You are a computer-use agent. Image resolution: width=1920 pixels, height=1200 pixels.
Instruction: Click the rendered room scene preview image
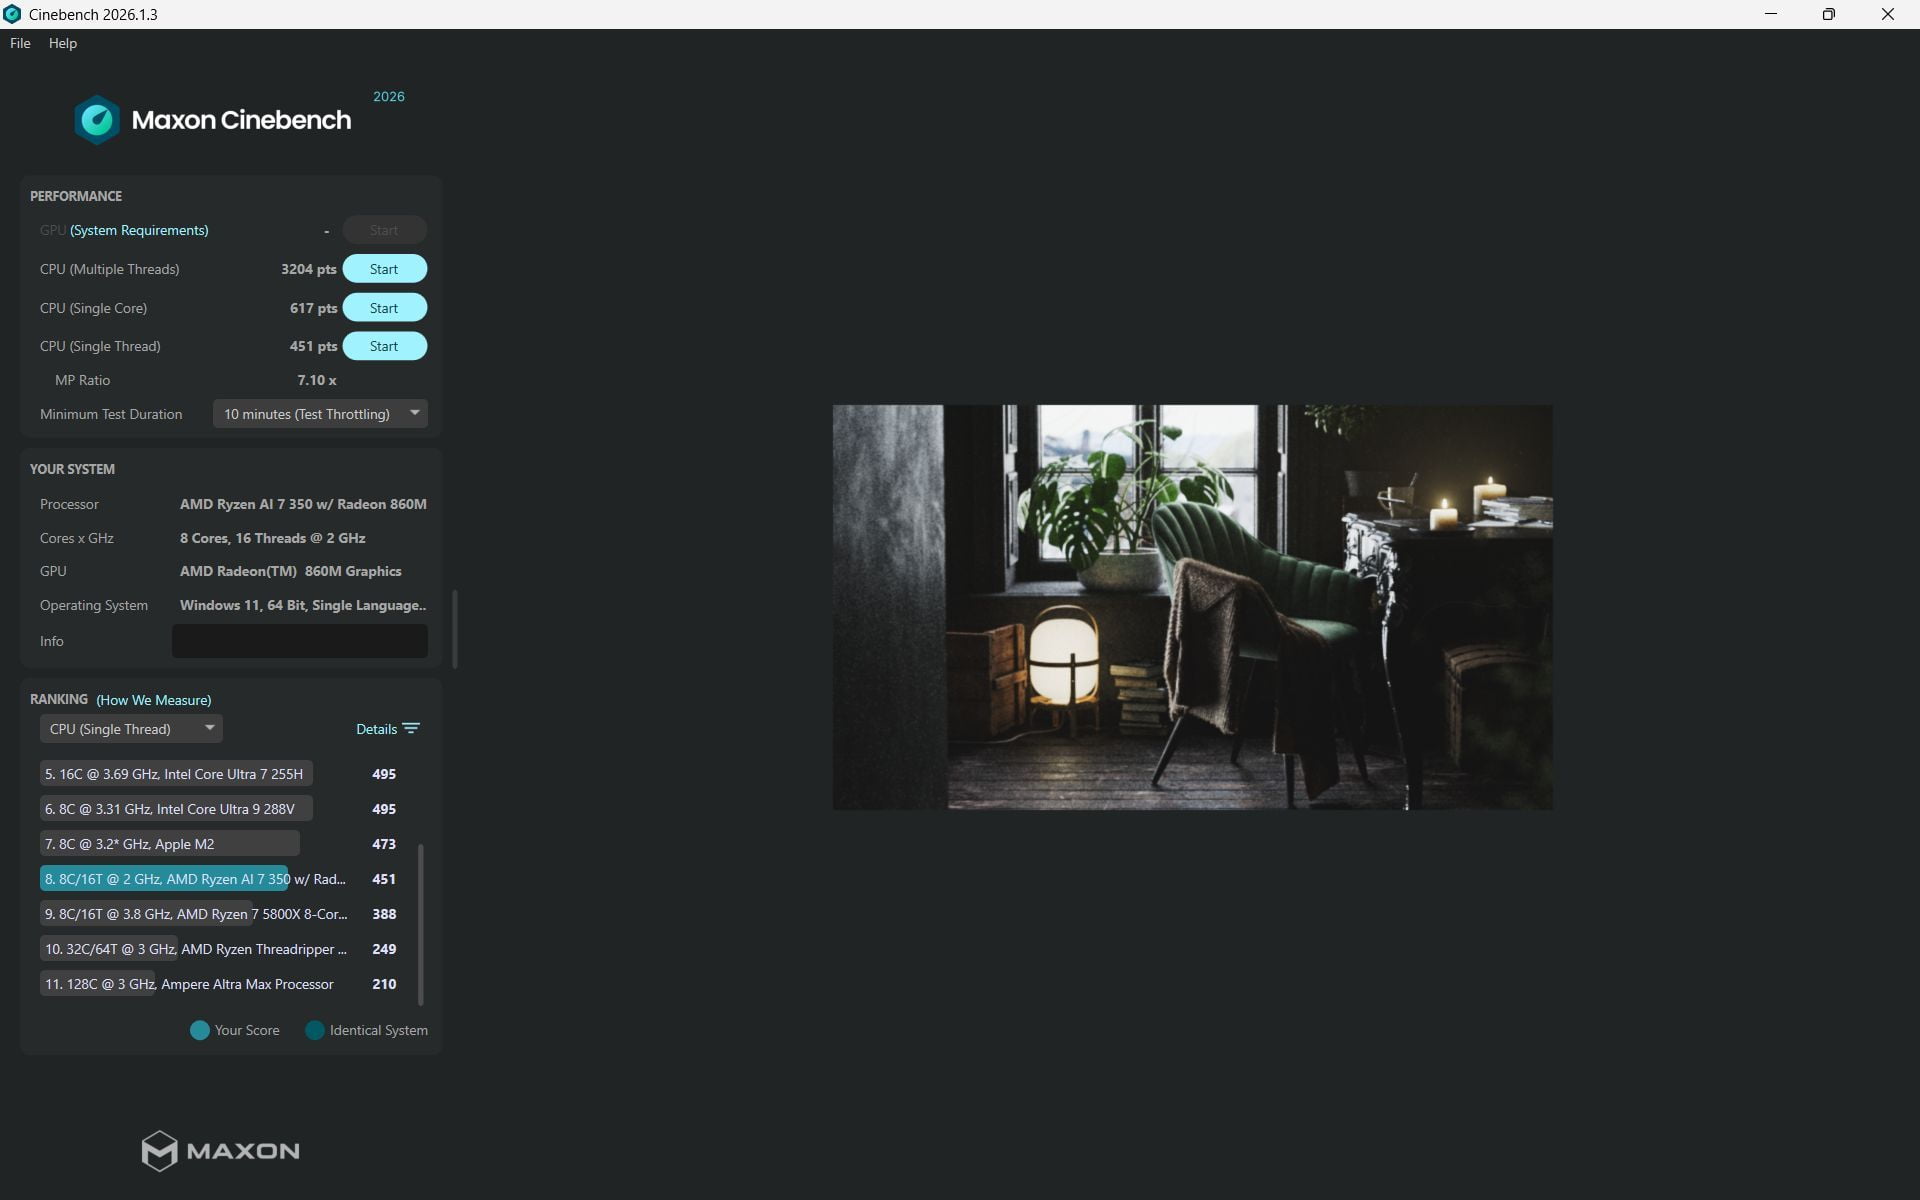point(1193,607)
